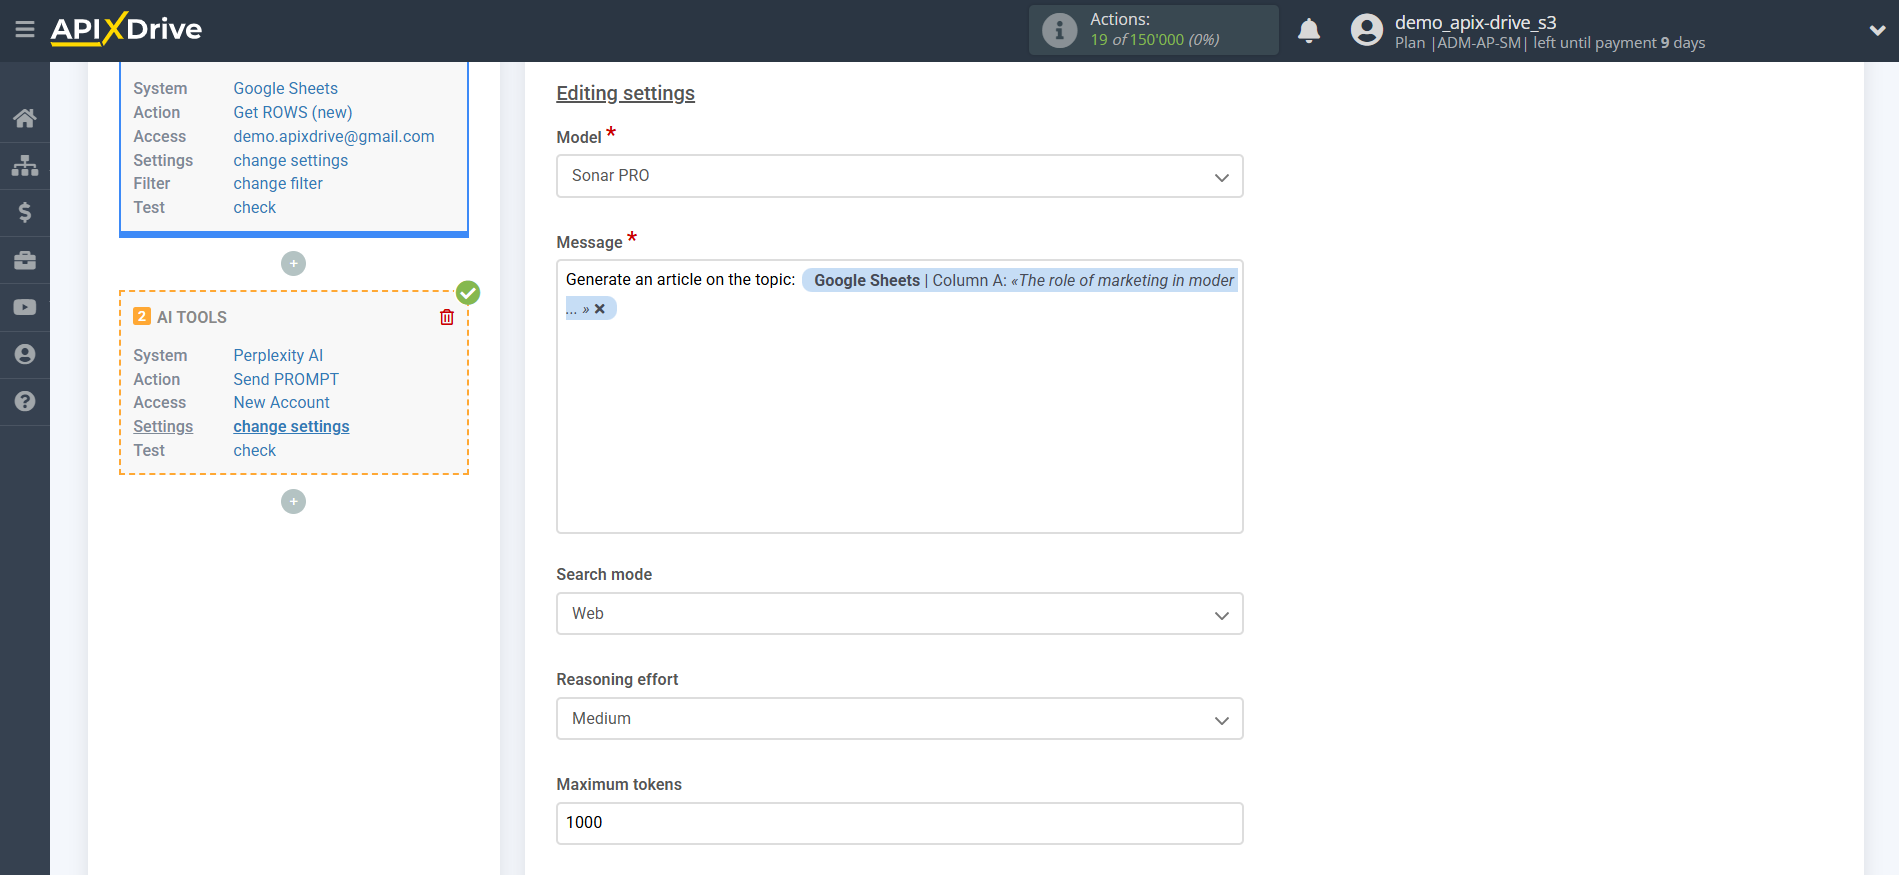Open the profile sidebar icon
Image resolution: width=1899 pixels, height=875 pixels.
(25, 354)
